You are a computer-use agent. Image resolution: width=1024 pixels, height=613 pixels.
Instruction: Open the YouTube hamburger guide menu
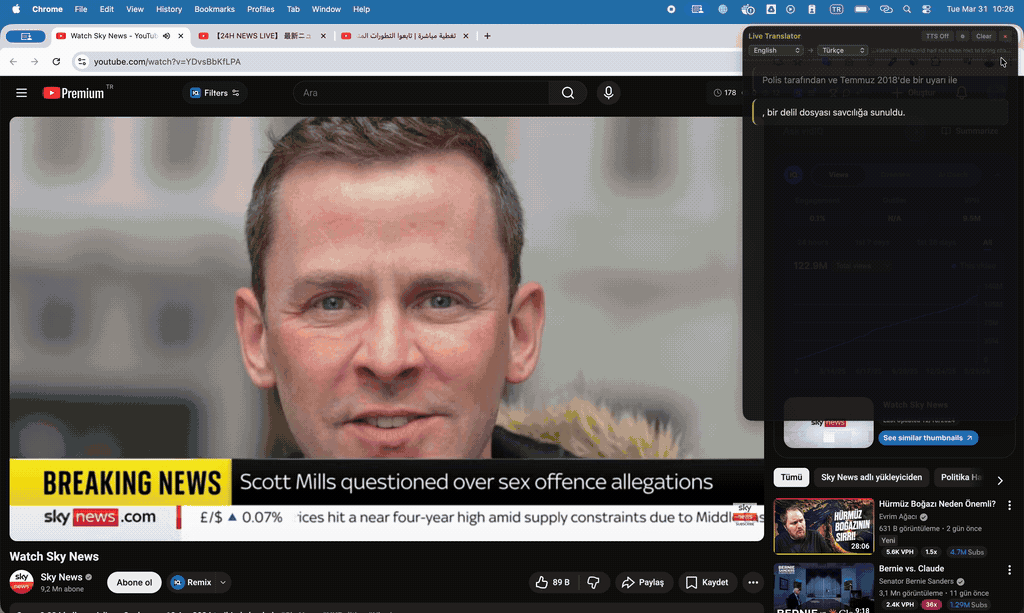tap(22, 93)
